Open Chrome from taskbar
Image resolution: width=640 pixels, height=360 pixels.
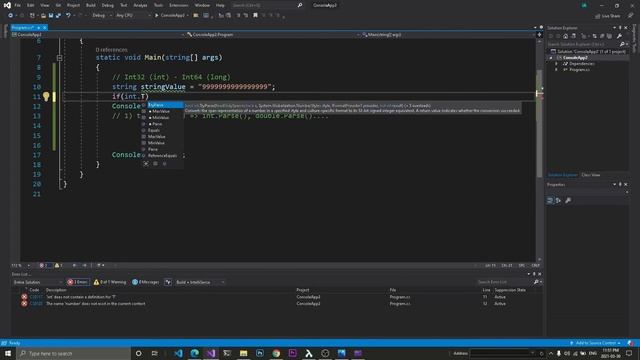pos(276,353)
